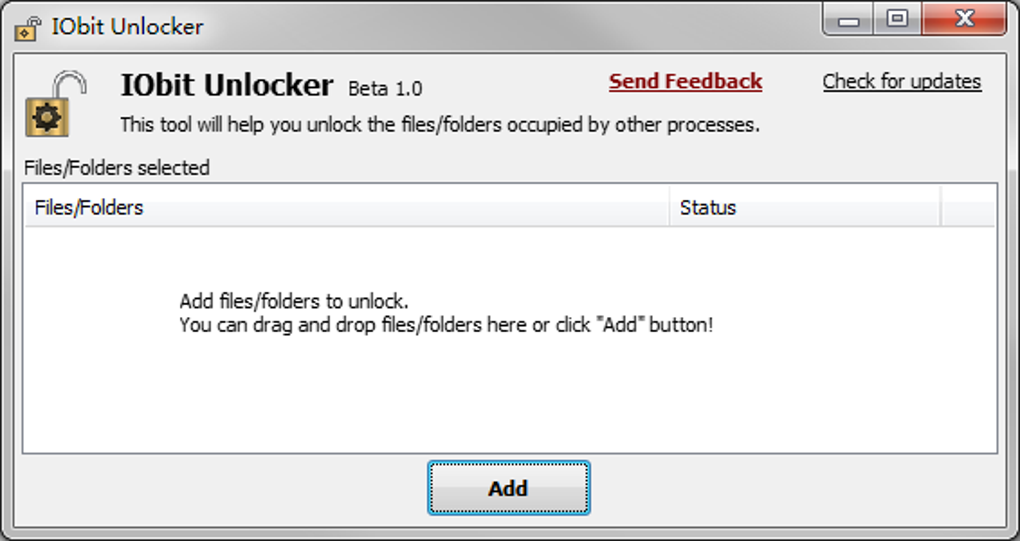Screen dimensions: 1020x541
Task: Click the divider between Files/Folders and Status headers
Action: [x=670, y=208]
